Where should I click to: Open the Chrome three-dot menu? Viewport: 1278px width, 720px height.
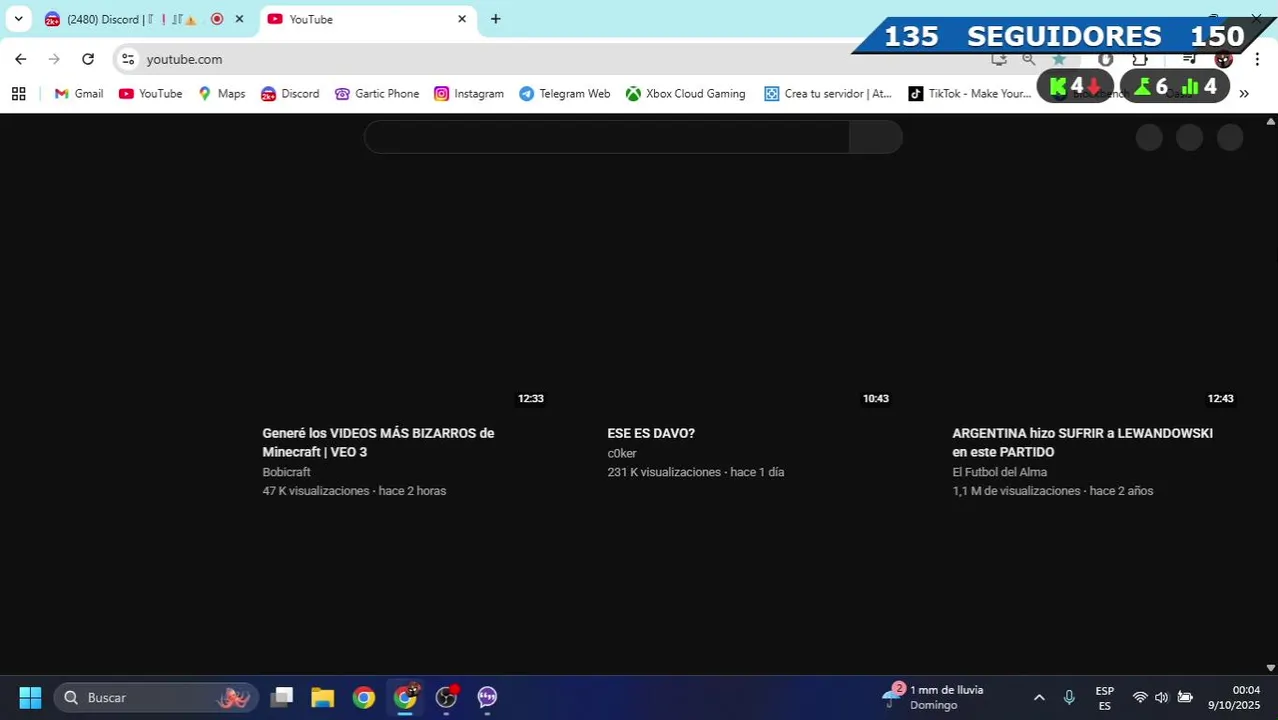(x=1256, y=59)
